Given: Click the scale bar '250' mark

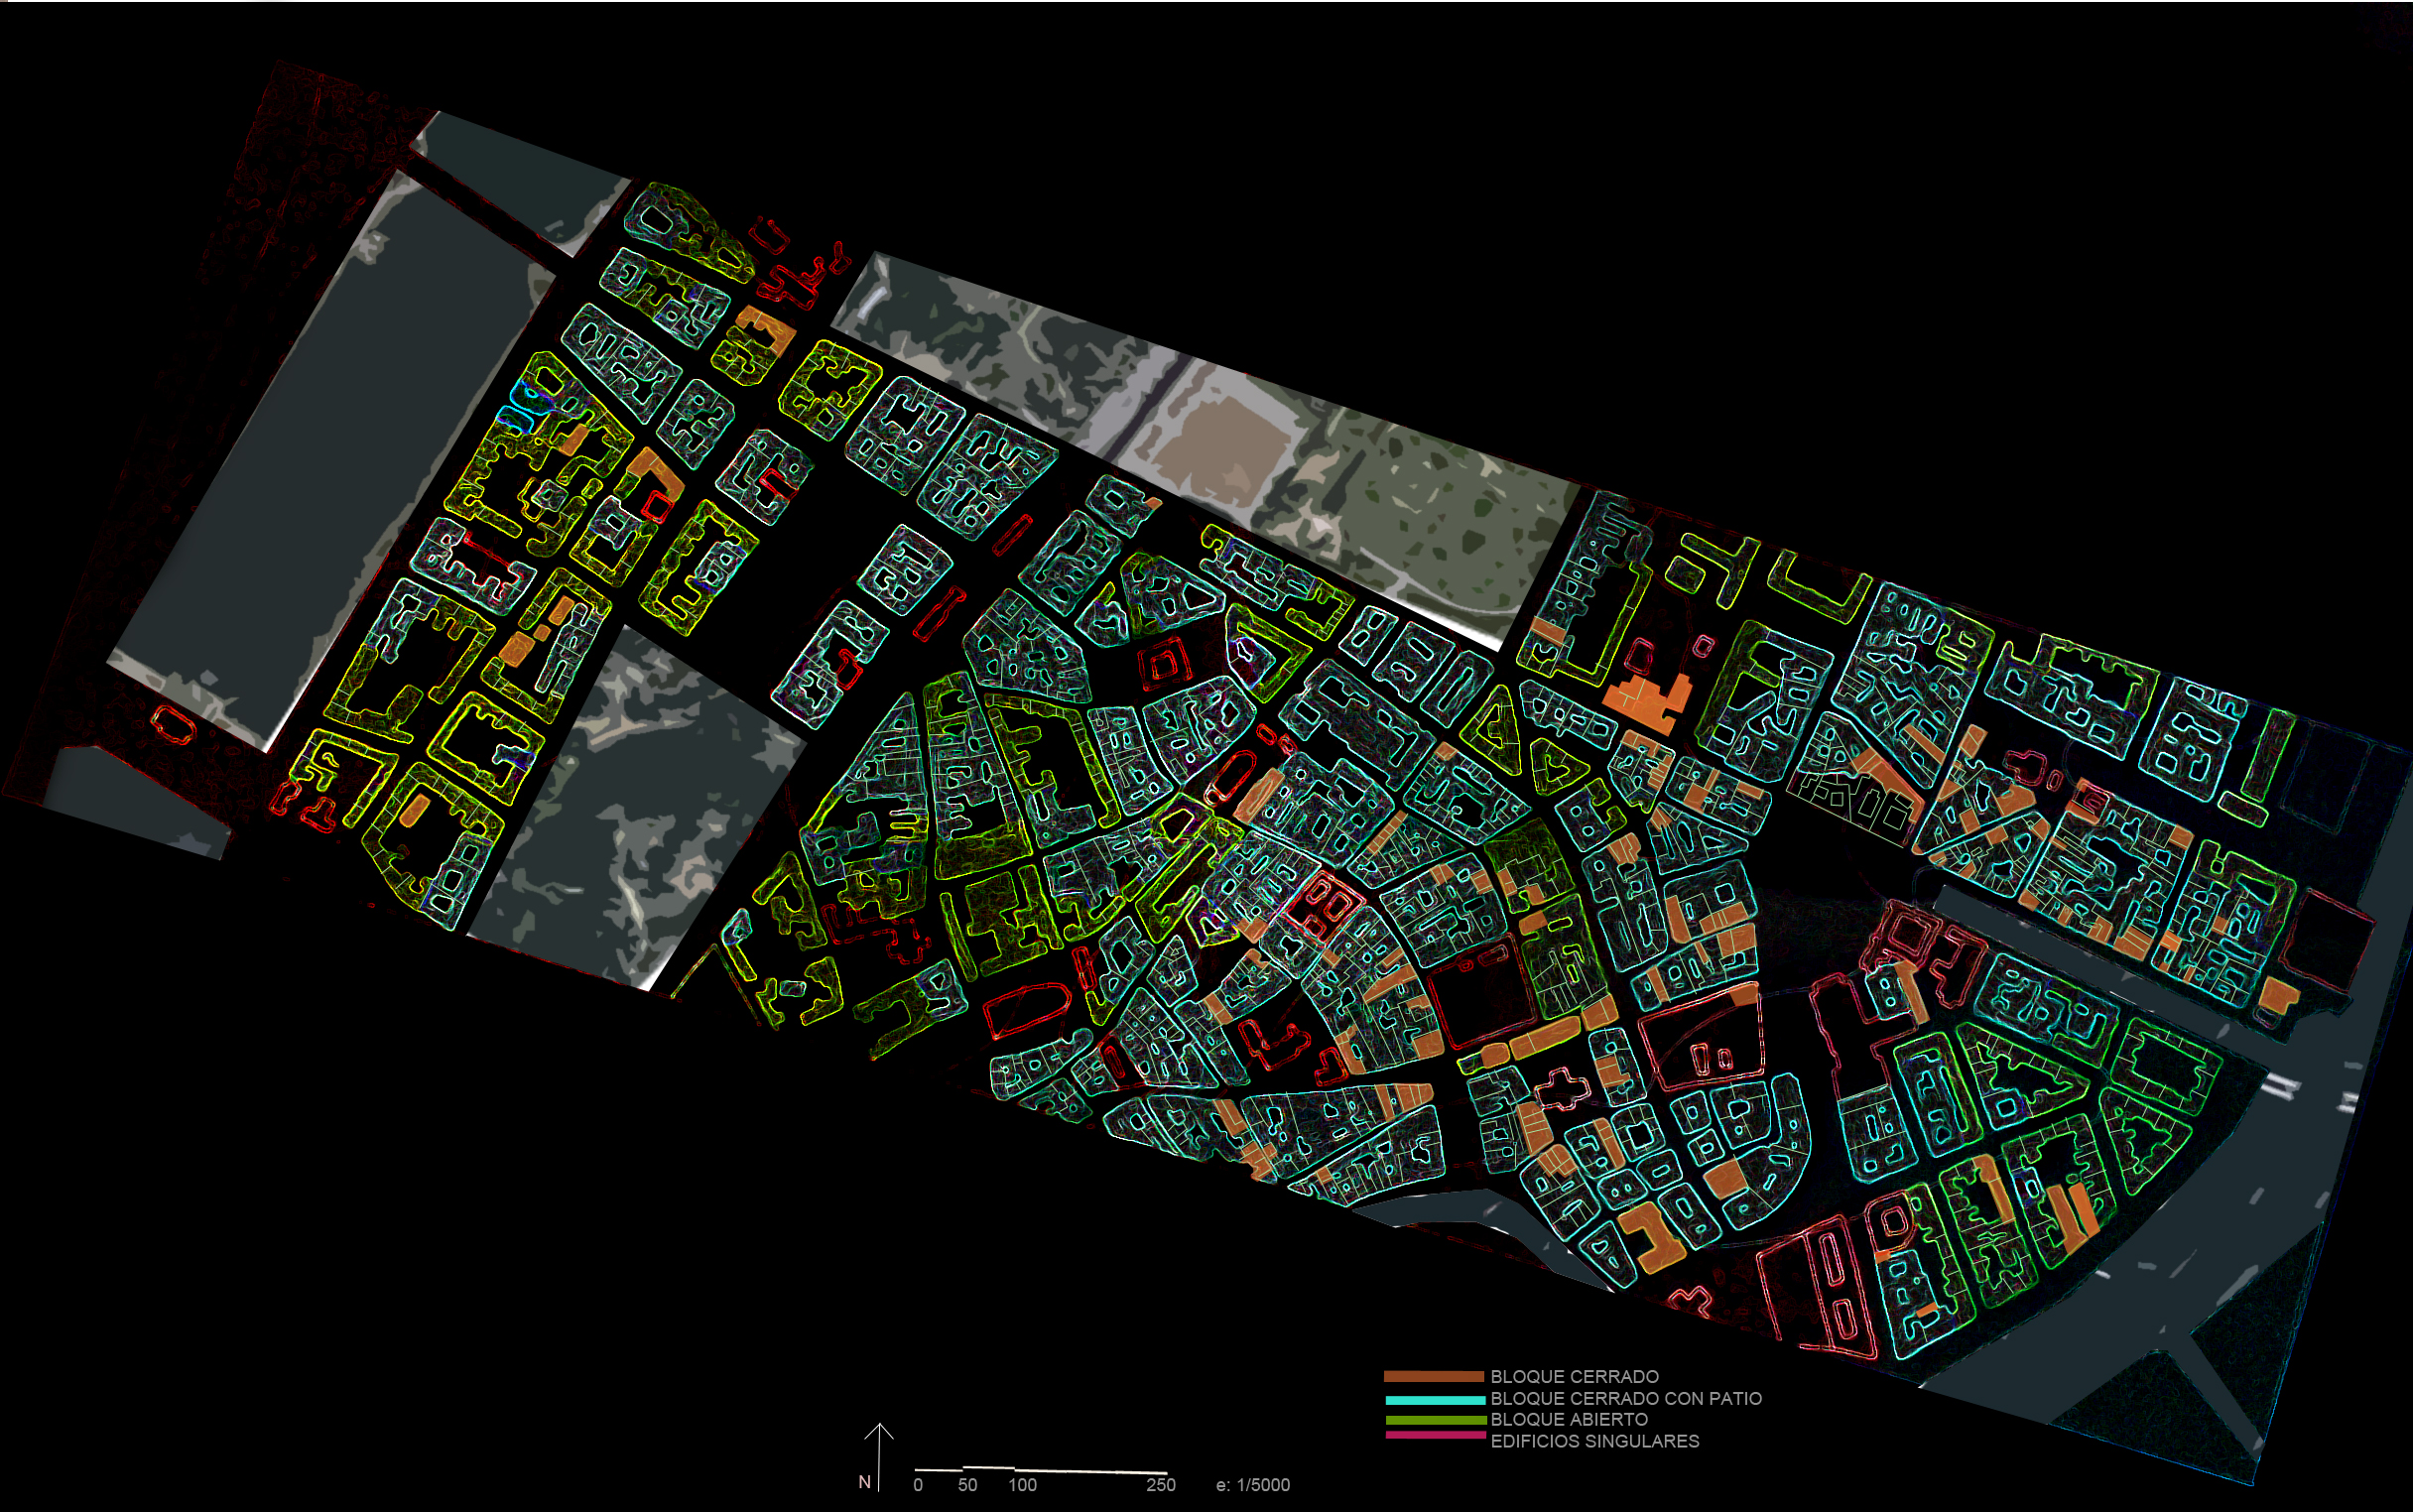Looking at the screenshot, I should click(x=1161, y=1485).
